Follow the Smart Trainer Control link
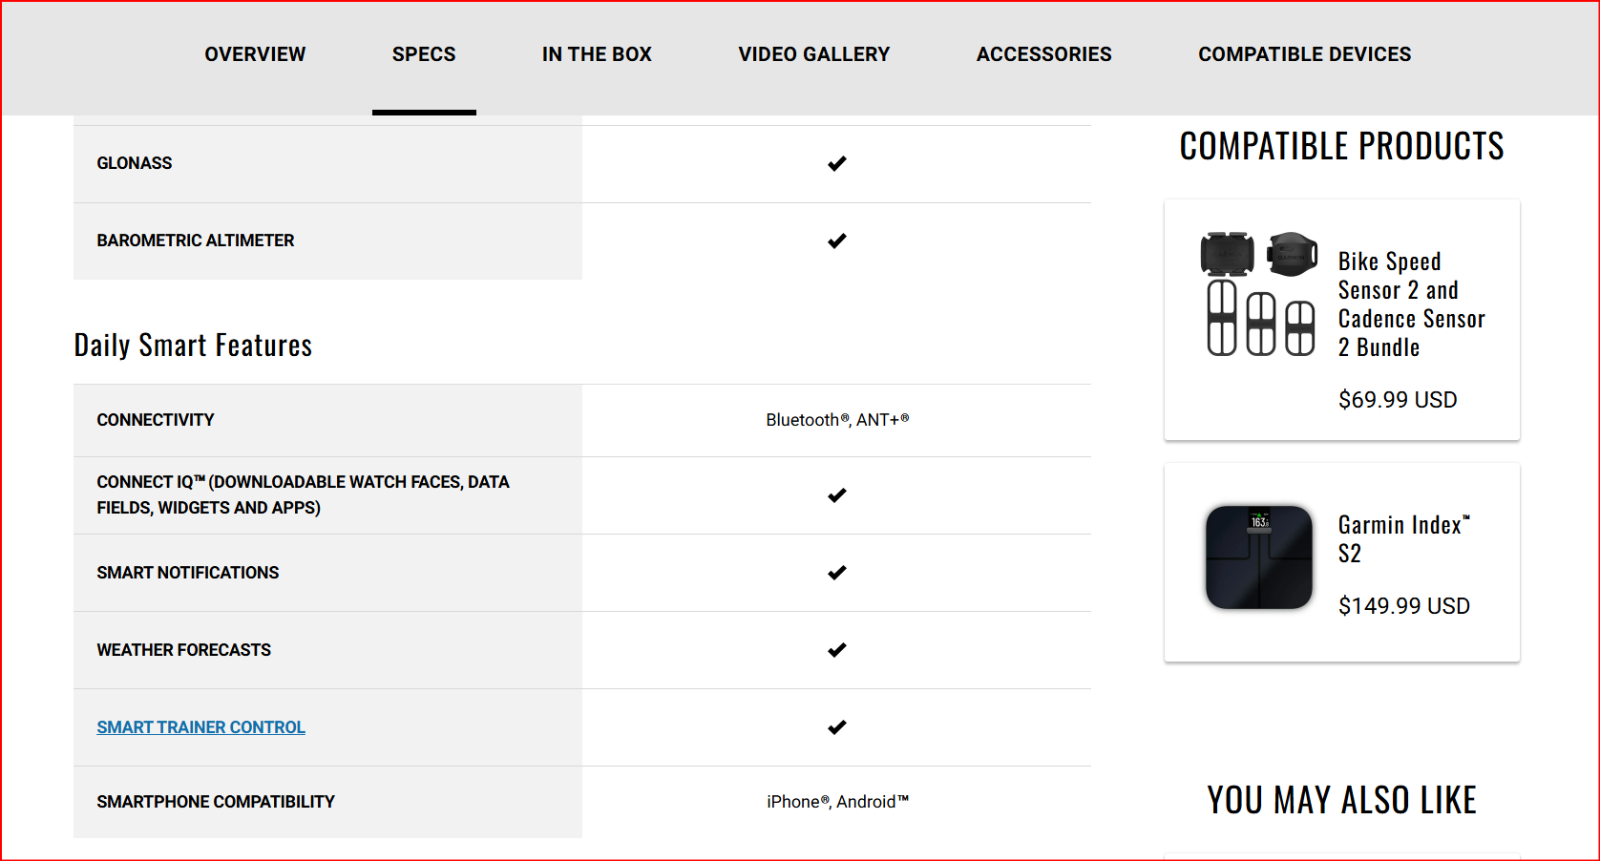The width and height of the screenshot is (1600, 861). [201, 727]
